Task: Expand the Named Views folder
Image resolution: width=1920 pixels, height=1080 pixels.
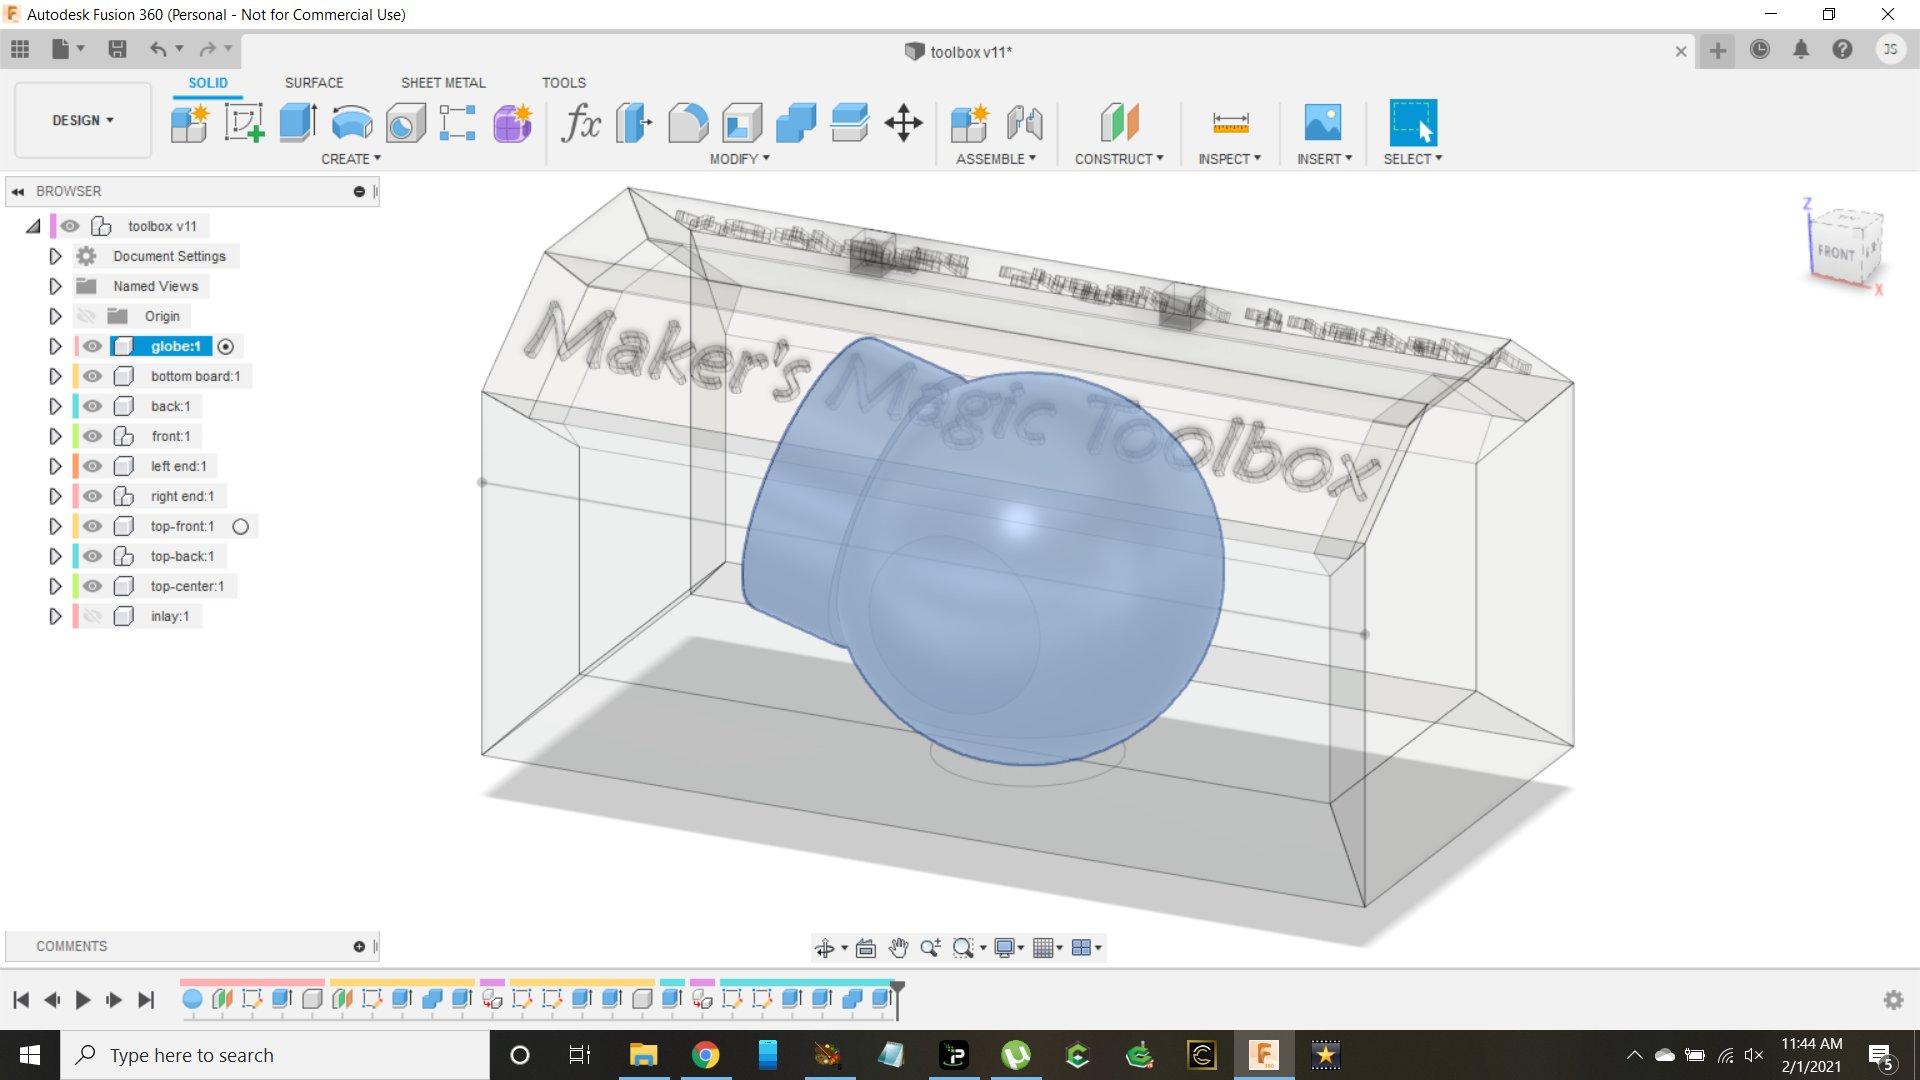Action: point(54,285)
